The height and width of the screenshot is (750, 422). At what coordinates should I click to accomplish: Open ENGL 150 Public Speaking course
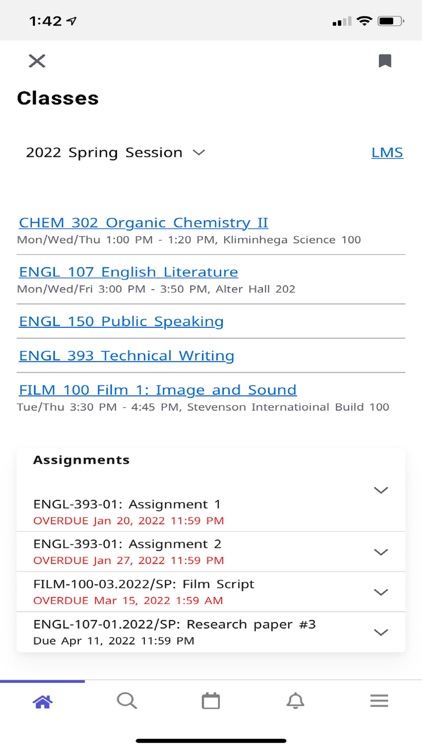121,321
